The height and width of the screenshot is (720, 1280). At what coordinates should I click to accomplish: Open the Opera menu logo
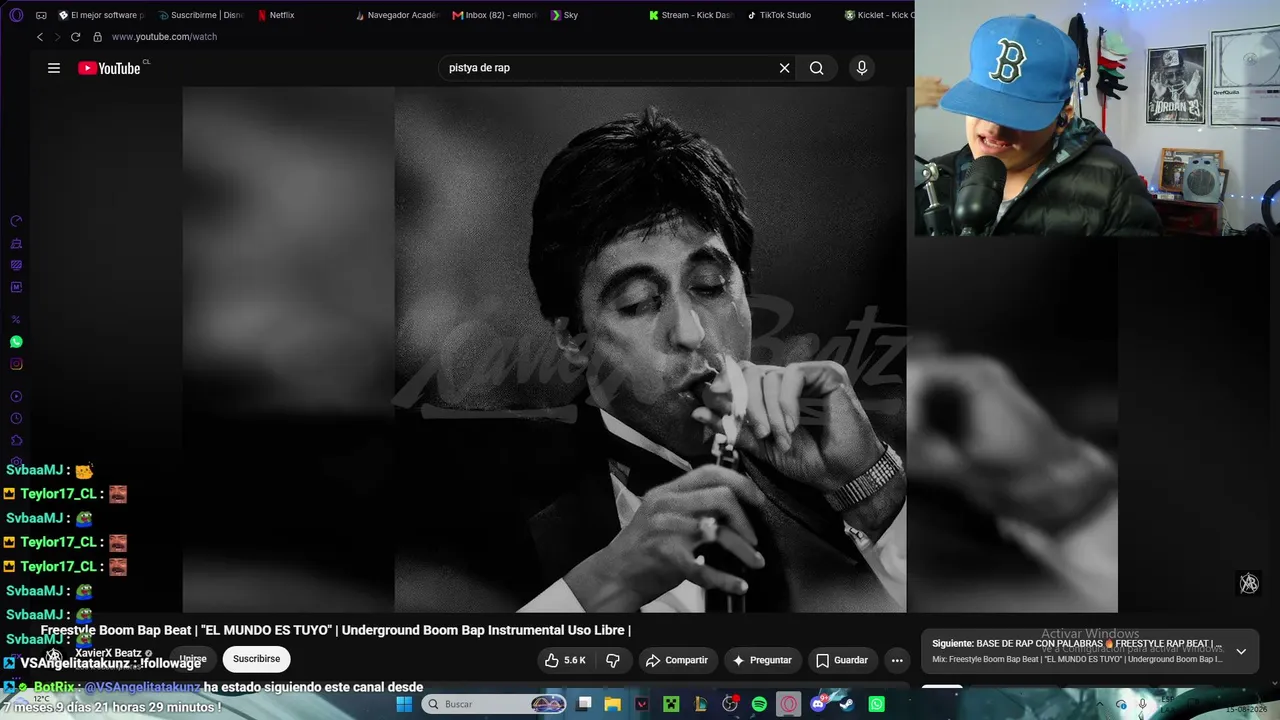(16, 15)
